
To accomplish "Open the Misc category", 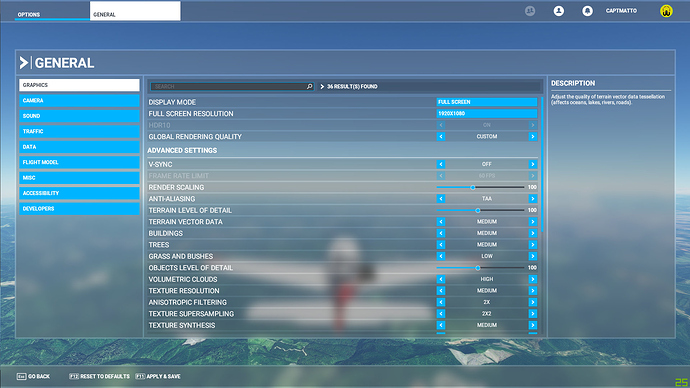I will point(79,178).
